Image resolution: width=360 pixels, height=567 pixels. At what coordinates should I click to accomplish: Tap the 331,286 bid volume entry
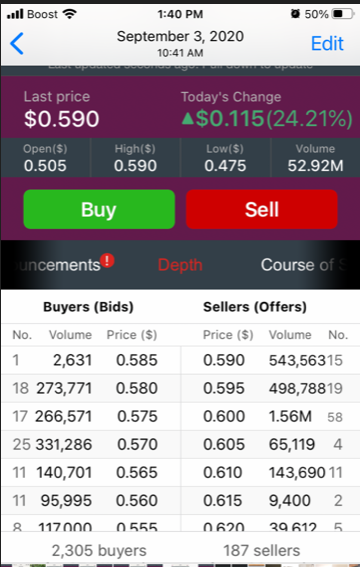(64, 444)
